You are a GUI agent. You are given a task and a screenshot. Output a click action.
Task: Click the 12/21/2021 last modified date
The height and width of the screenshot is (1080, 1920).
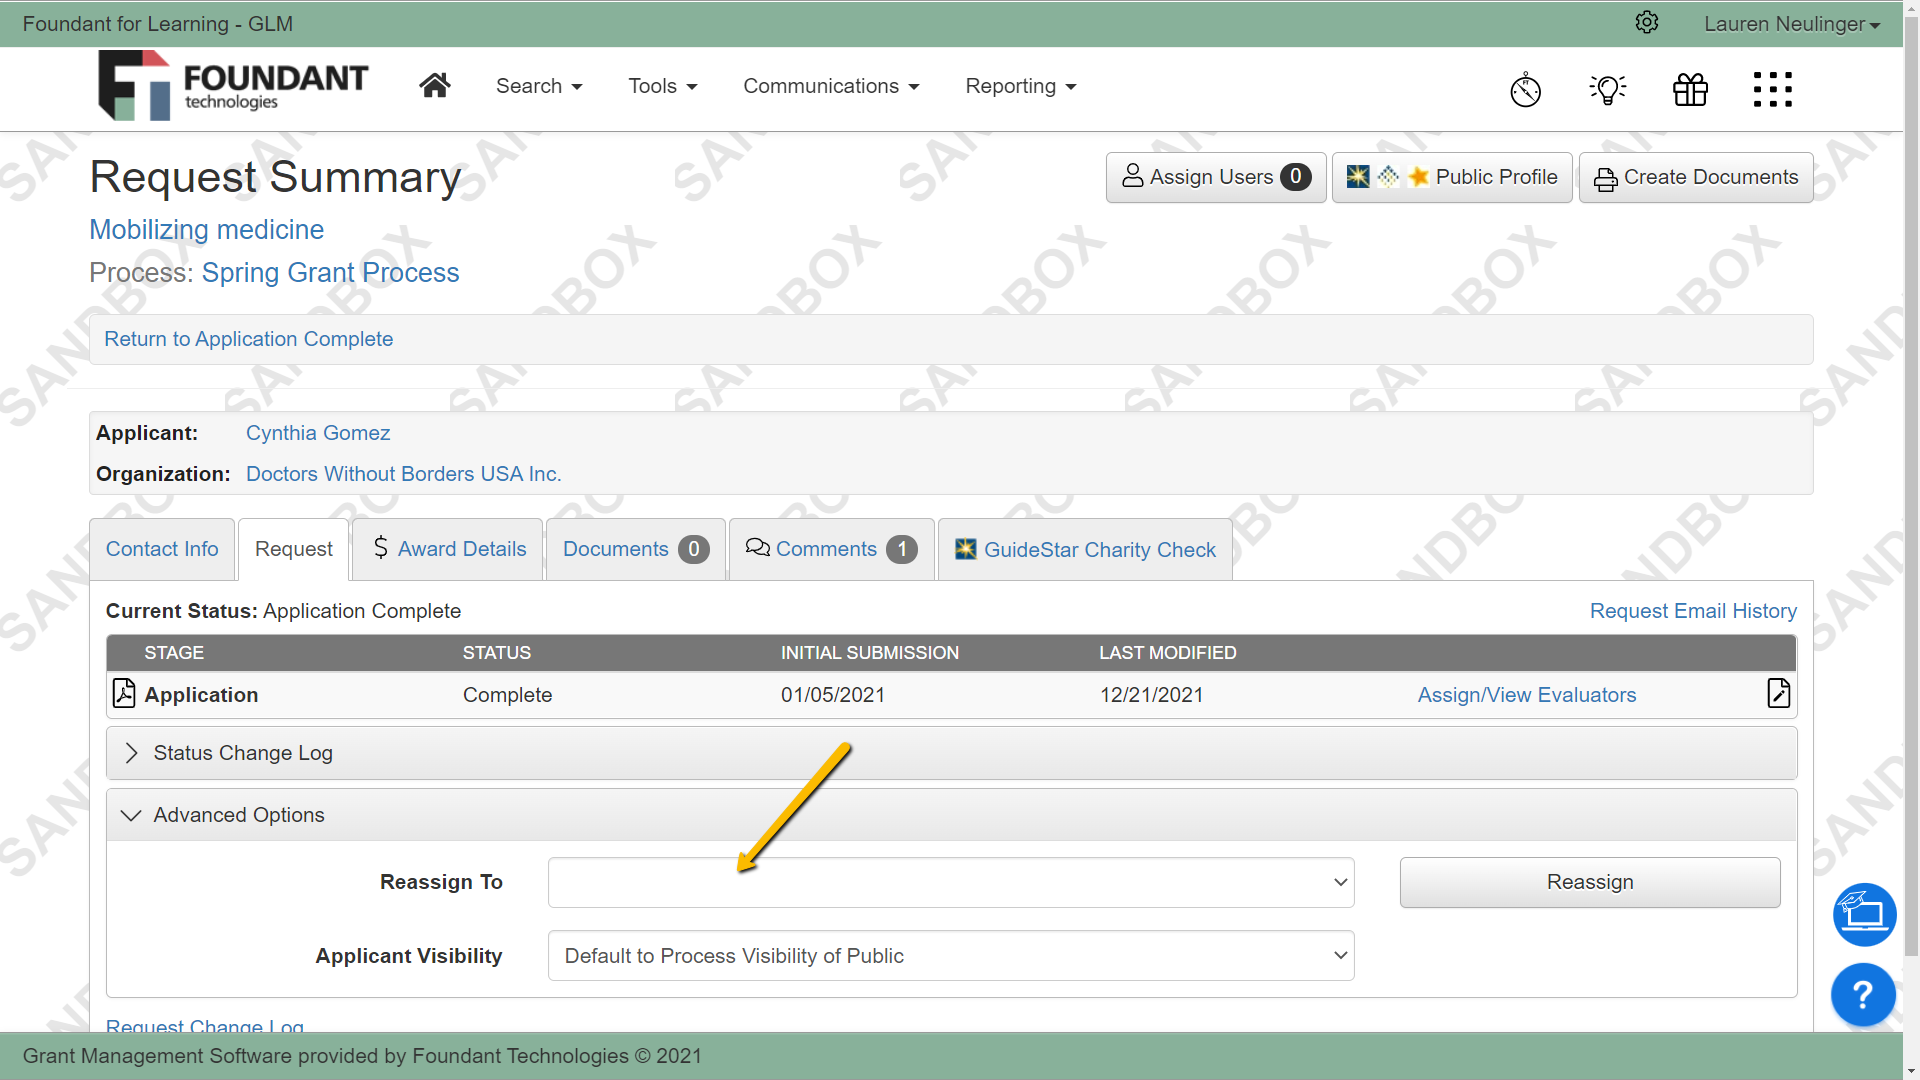(x=1152, y=695)
